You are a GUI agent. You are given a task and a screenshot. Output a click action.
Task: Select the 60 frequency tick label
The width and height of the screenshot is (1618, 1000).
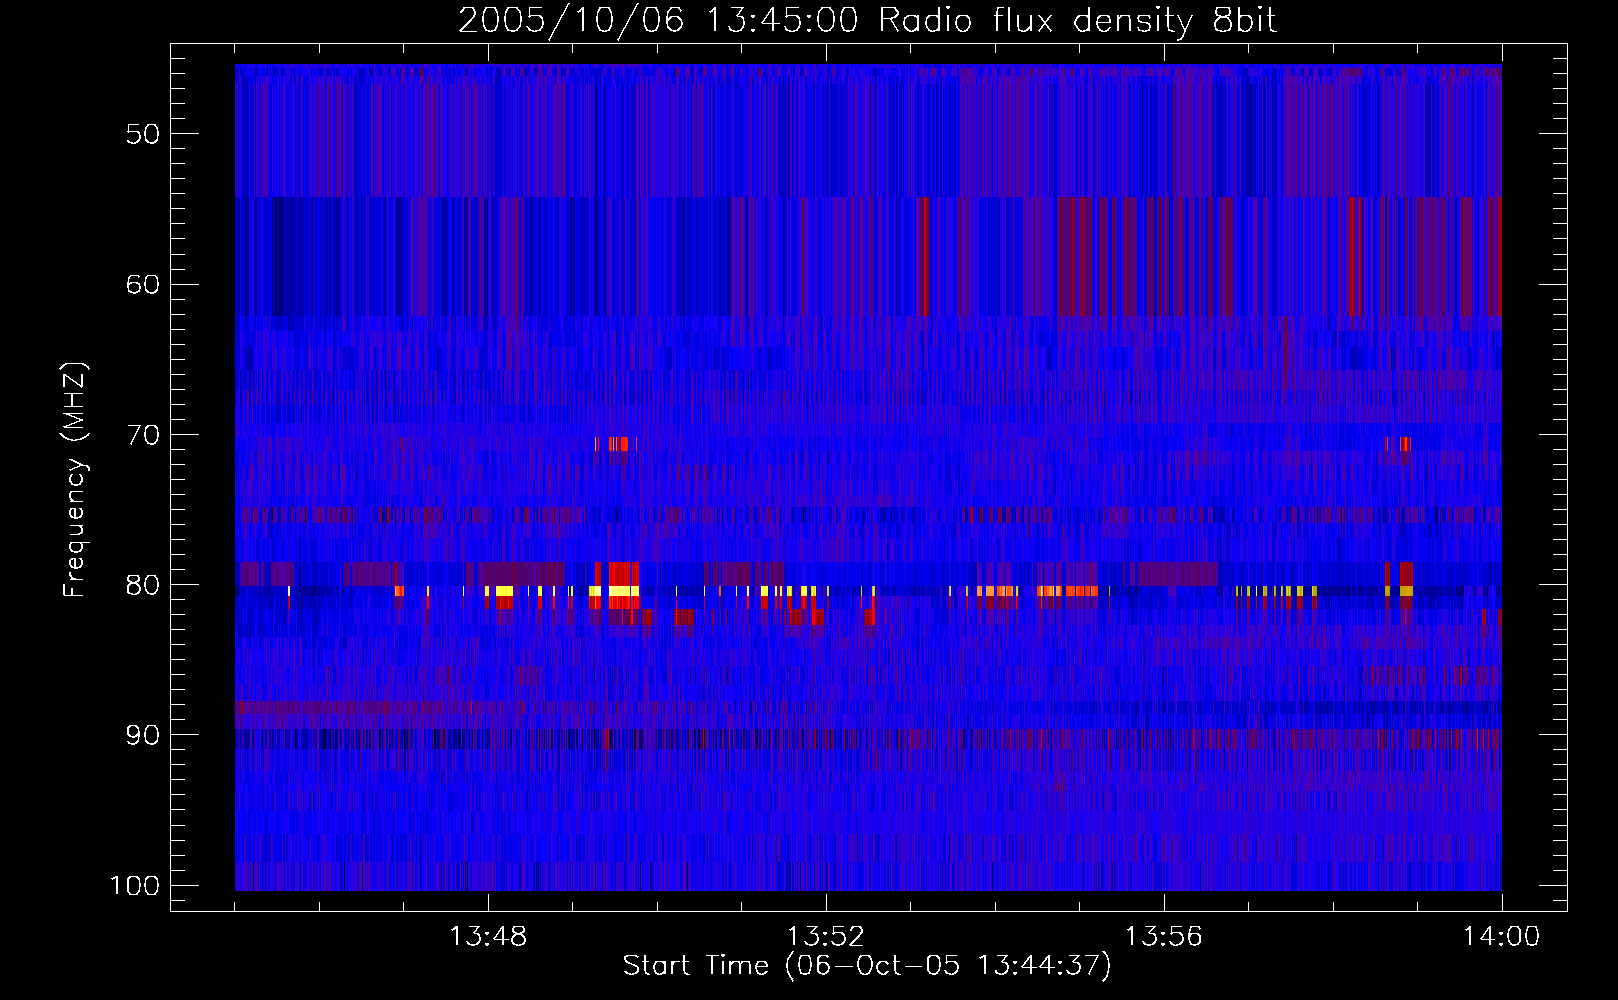[143, 285]
